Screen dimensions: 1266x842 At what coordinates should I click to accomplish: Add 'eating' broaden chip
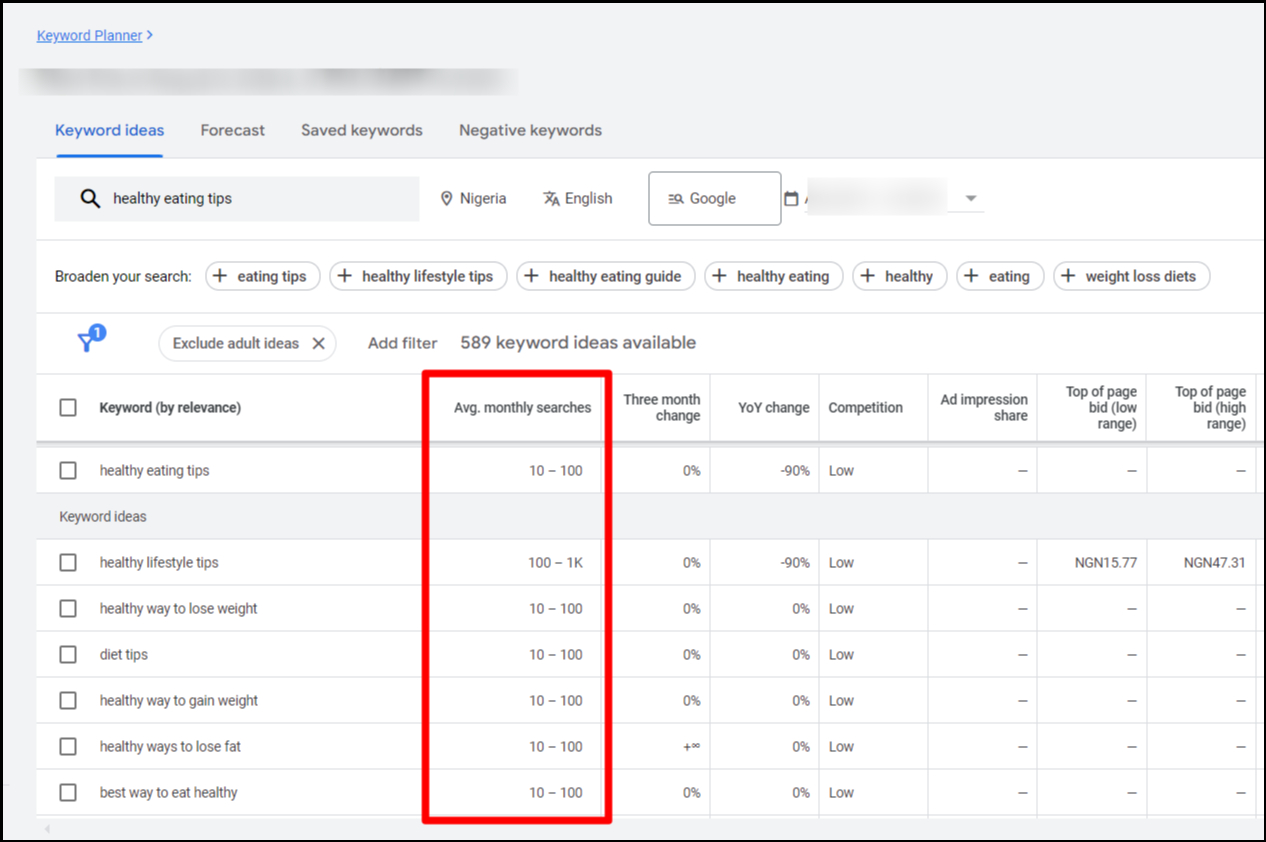pos(1000,276)
